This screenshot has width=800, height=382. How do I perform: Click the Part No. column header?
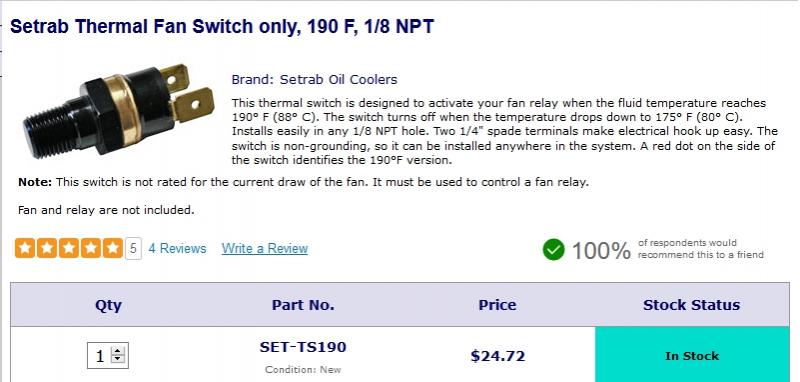pos(303,305)
